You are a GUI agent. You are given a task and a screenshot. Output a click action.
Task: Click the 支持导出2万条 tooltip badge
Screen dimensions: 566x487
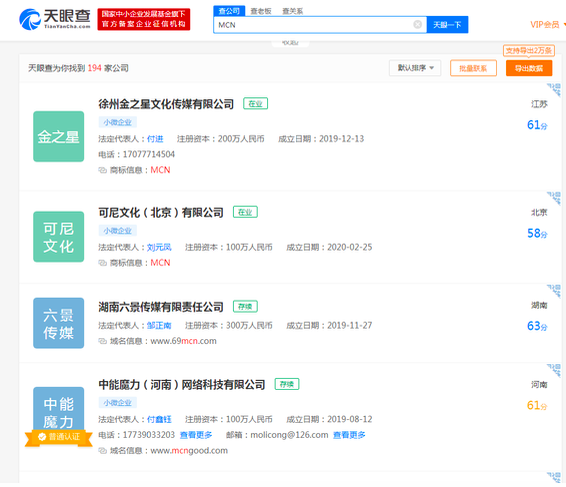tap(529, 51)
